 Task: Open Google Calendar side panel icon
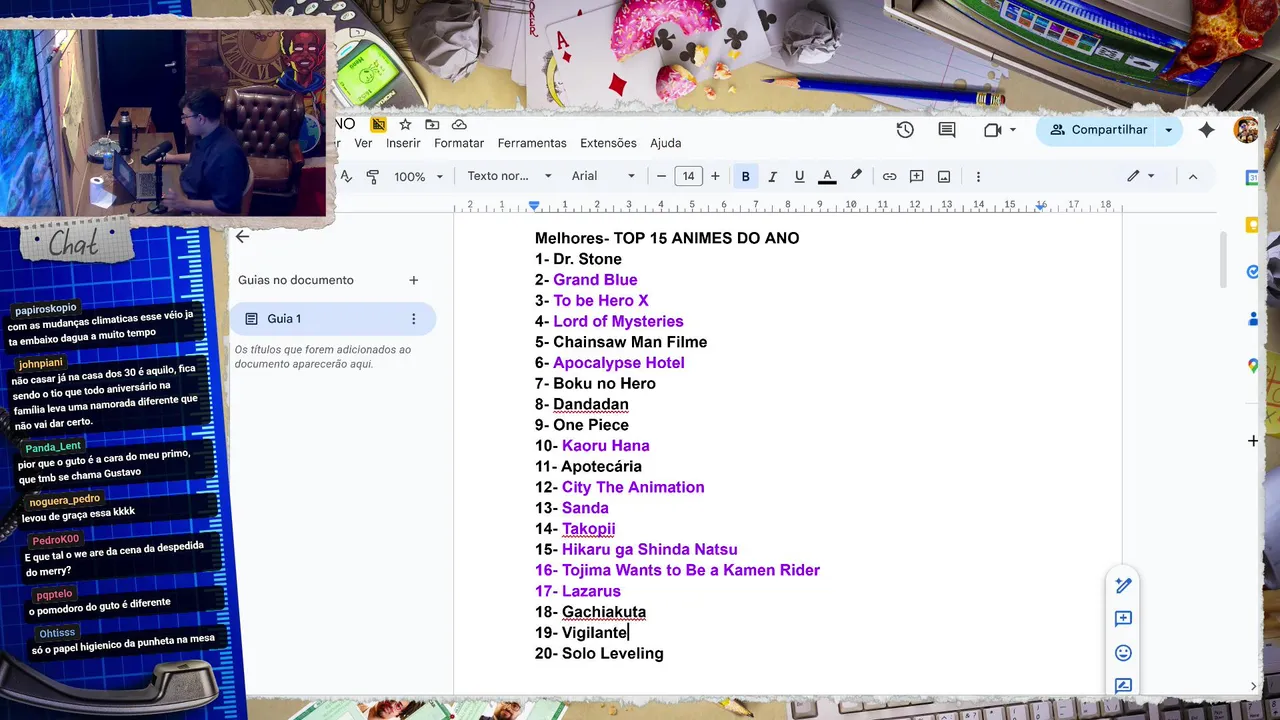(x=1253, y=178)
